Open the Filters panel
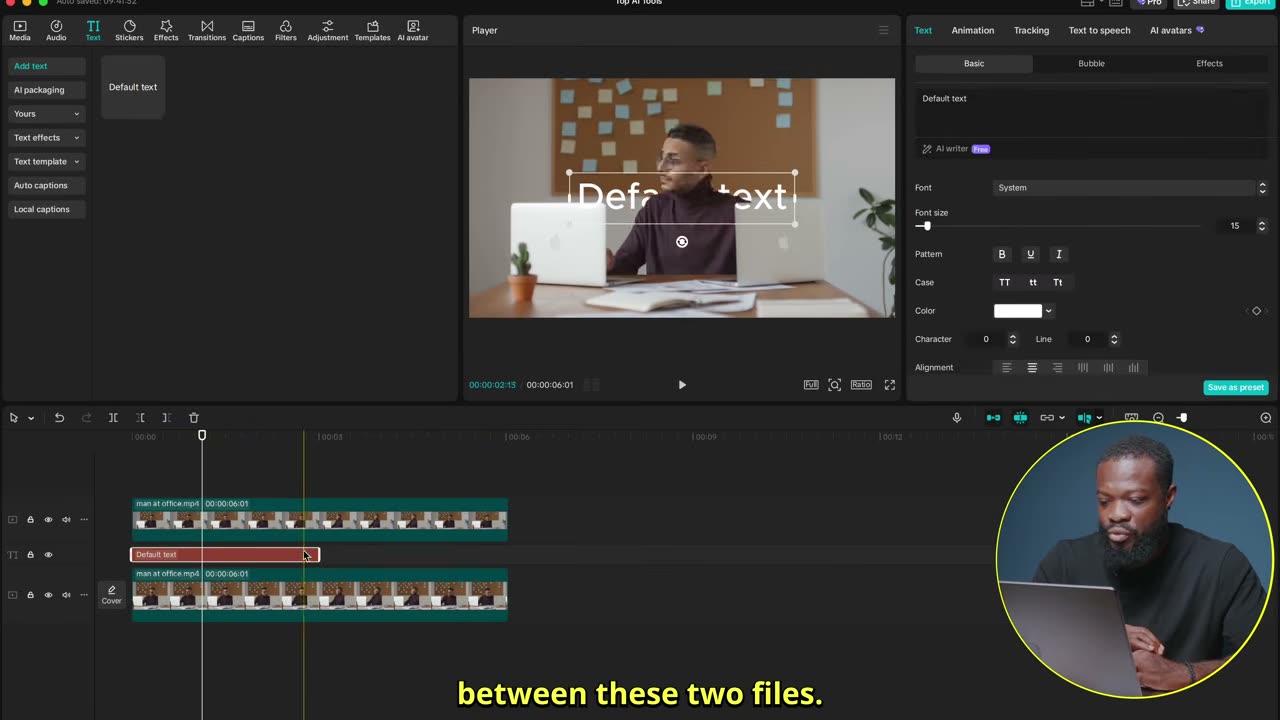Viewport: 1280px width, 720px height. pyautogui.click(x=286, y=31)
